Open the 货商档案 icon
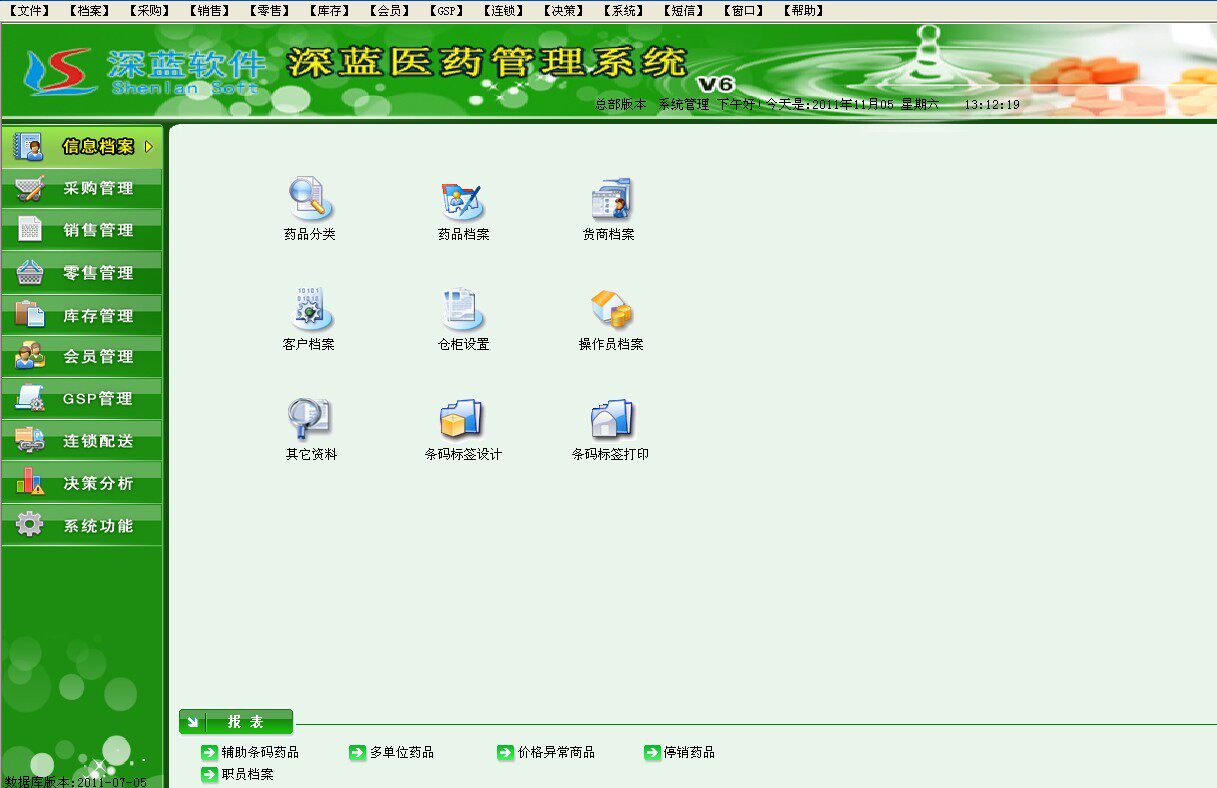Screen dimensions: 1217x788 tap(611, 199)
